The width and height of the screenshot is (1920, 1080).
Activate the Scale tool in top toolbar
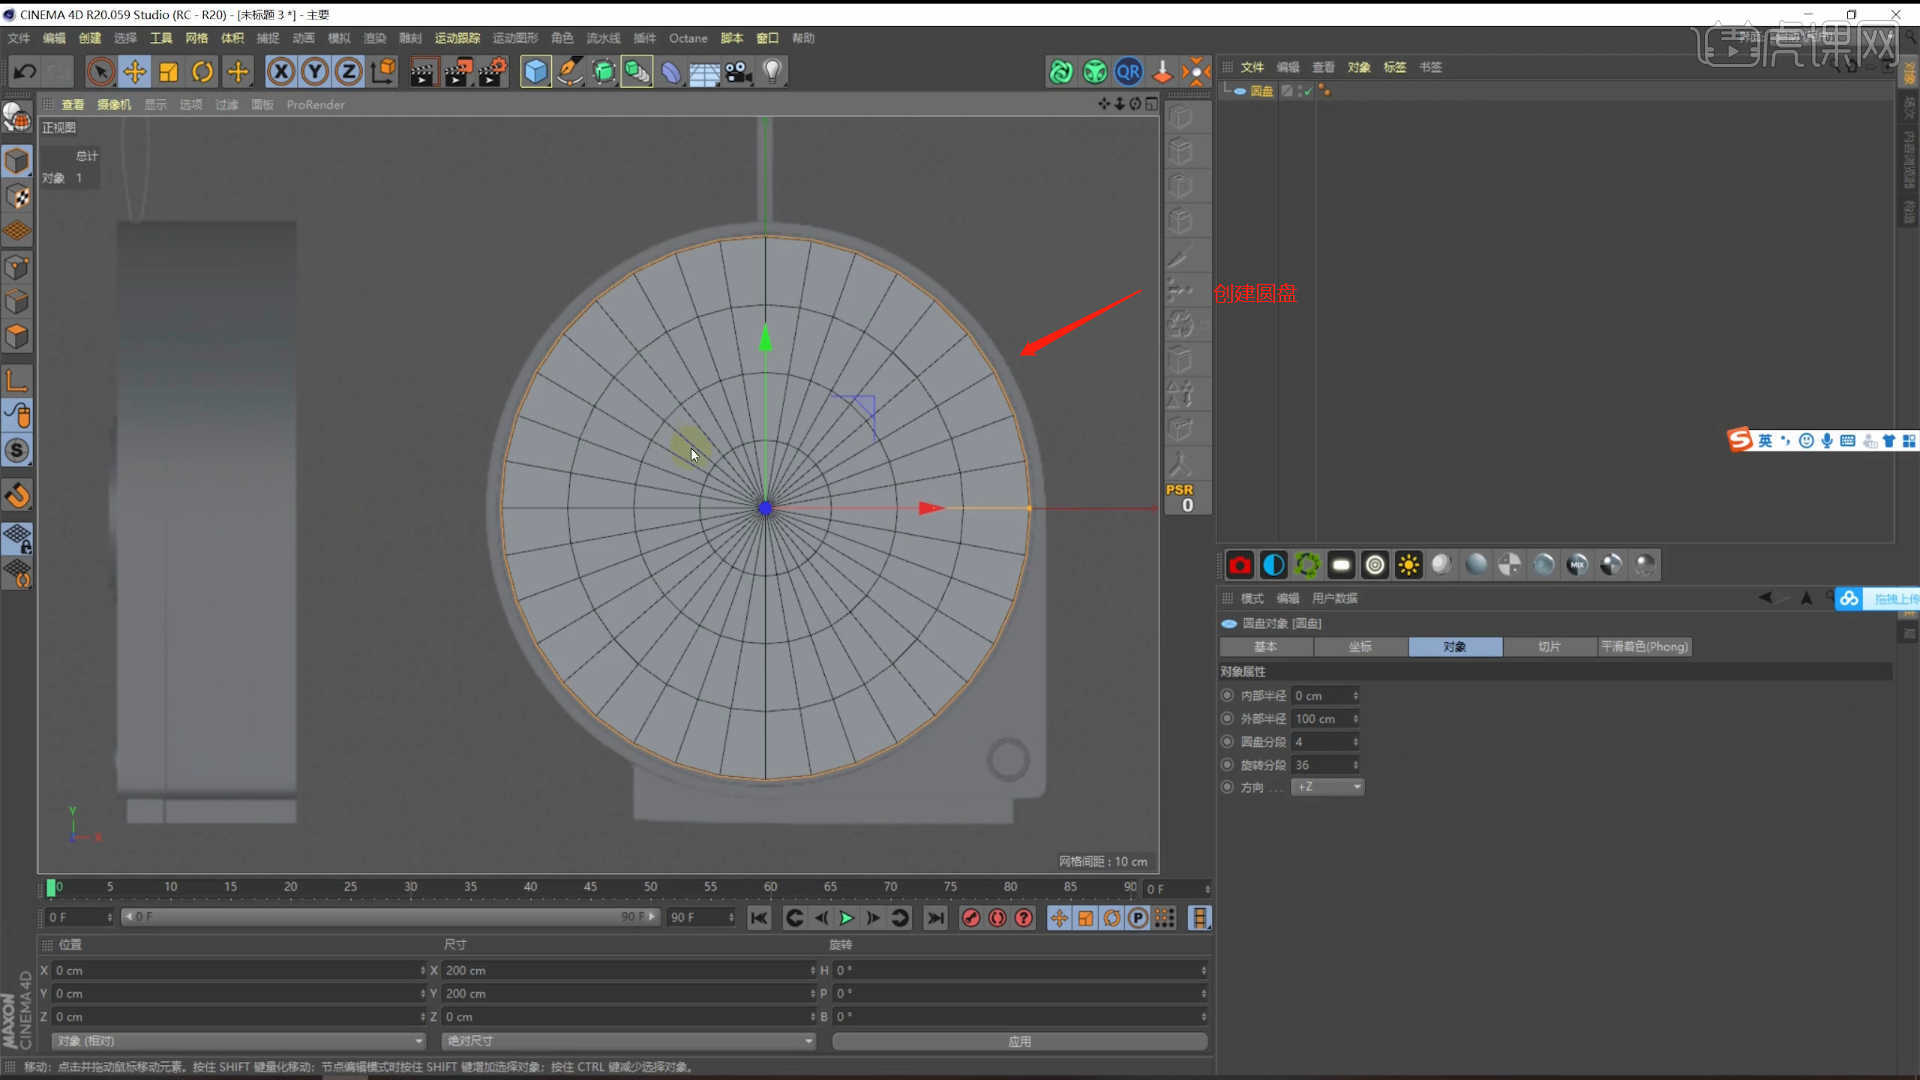point(168,71)
